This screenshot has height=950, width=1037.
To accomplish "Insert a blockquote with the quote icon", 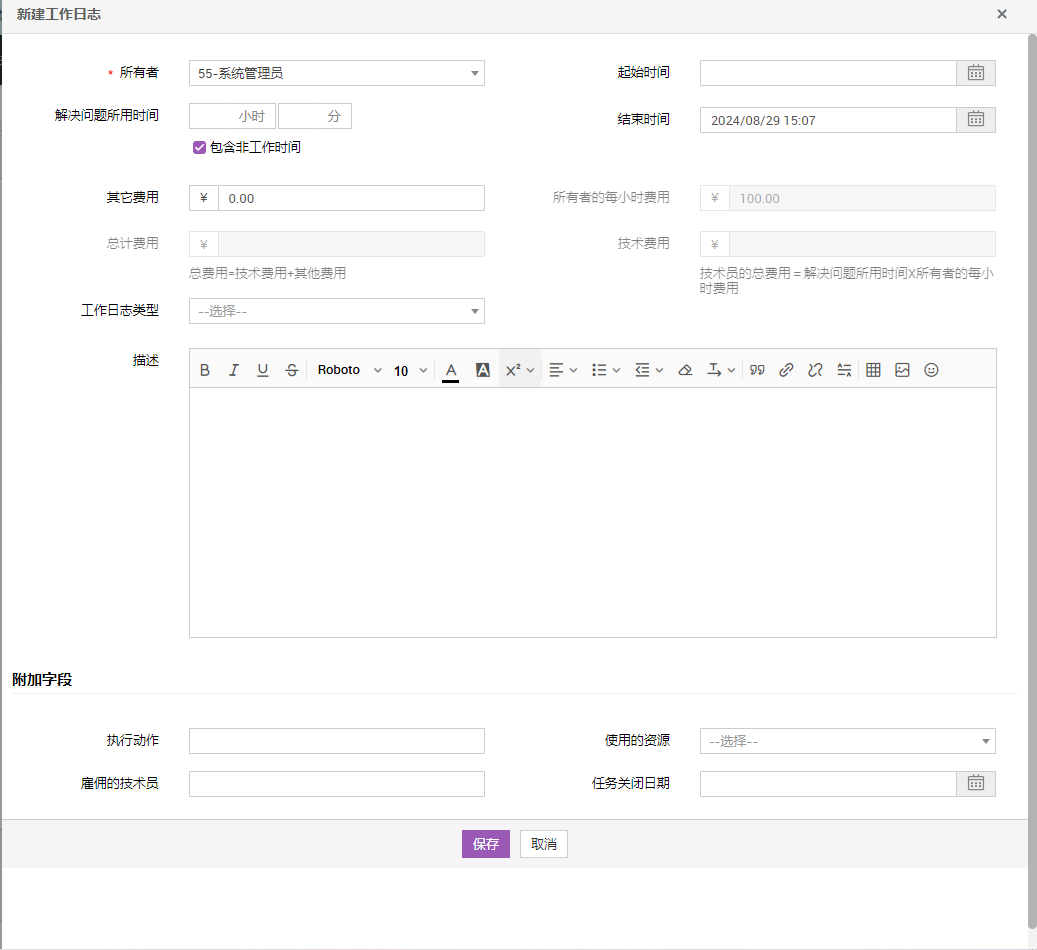I will point(757,370).
